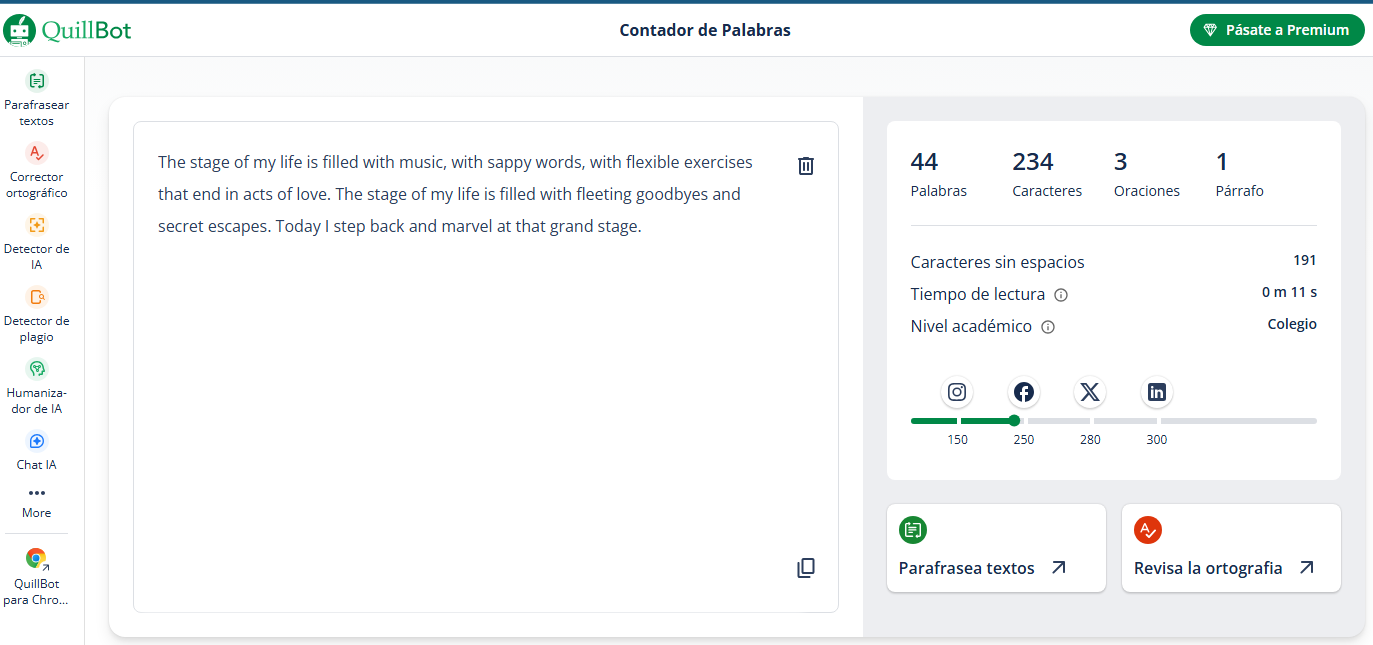
Task: Click info icon next to Tiempo de lectura
Action: coord(1061,295)
